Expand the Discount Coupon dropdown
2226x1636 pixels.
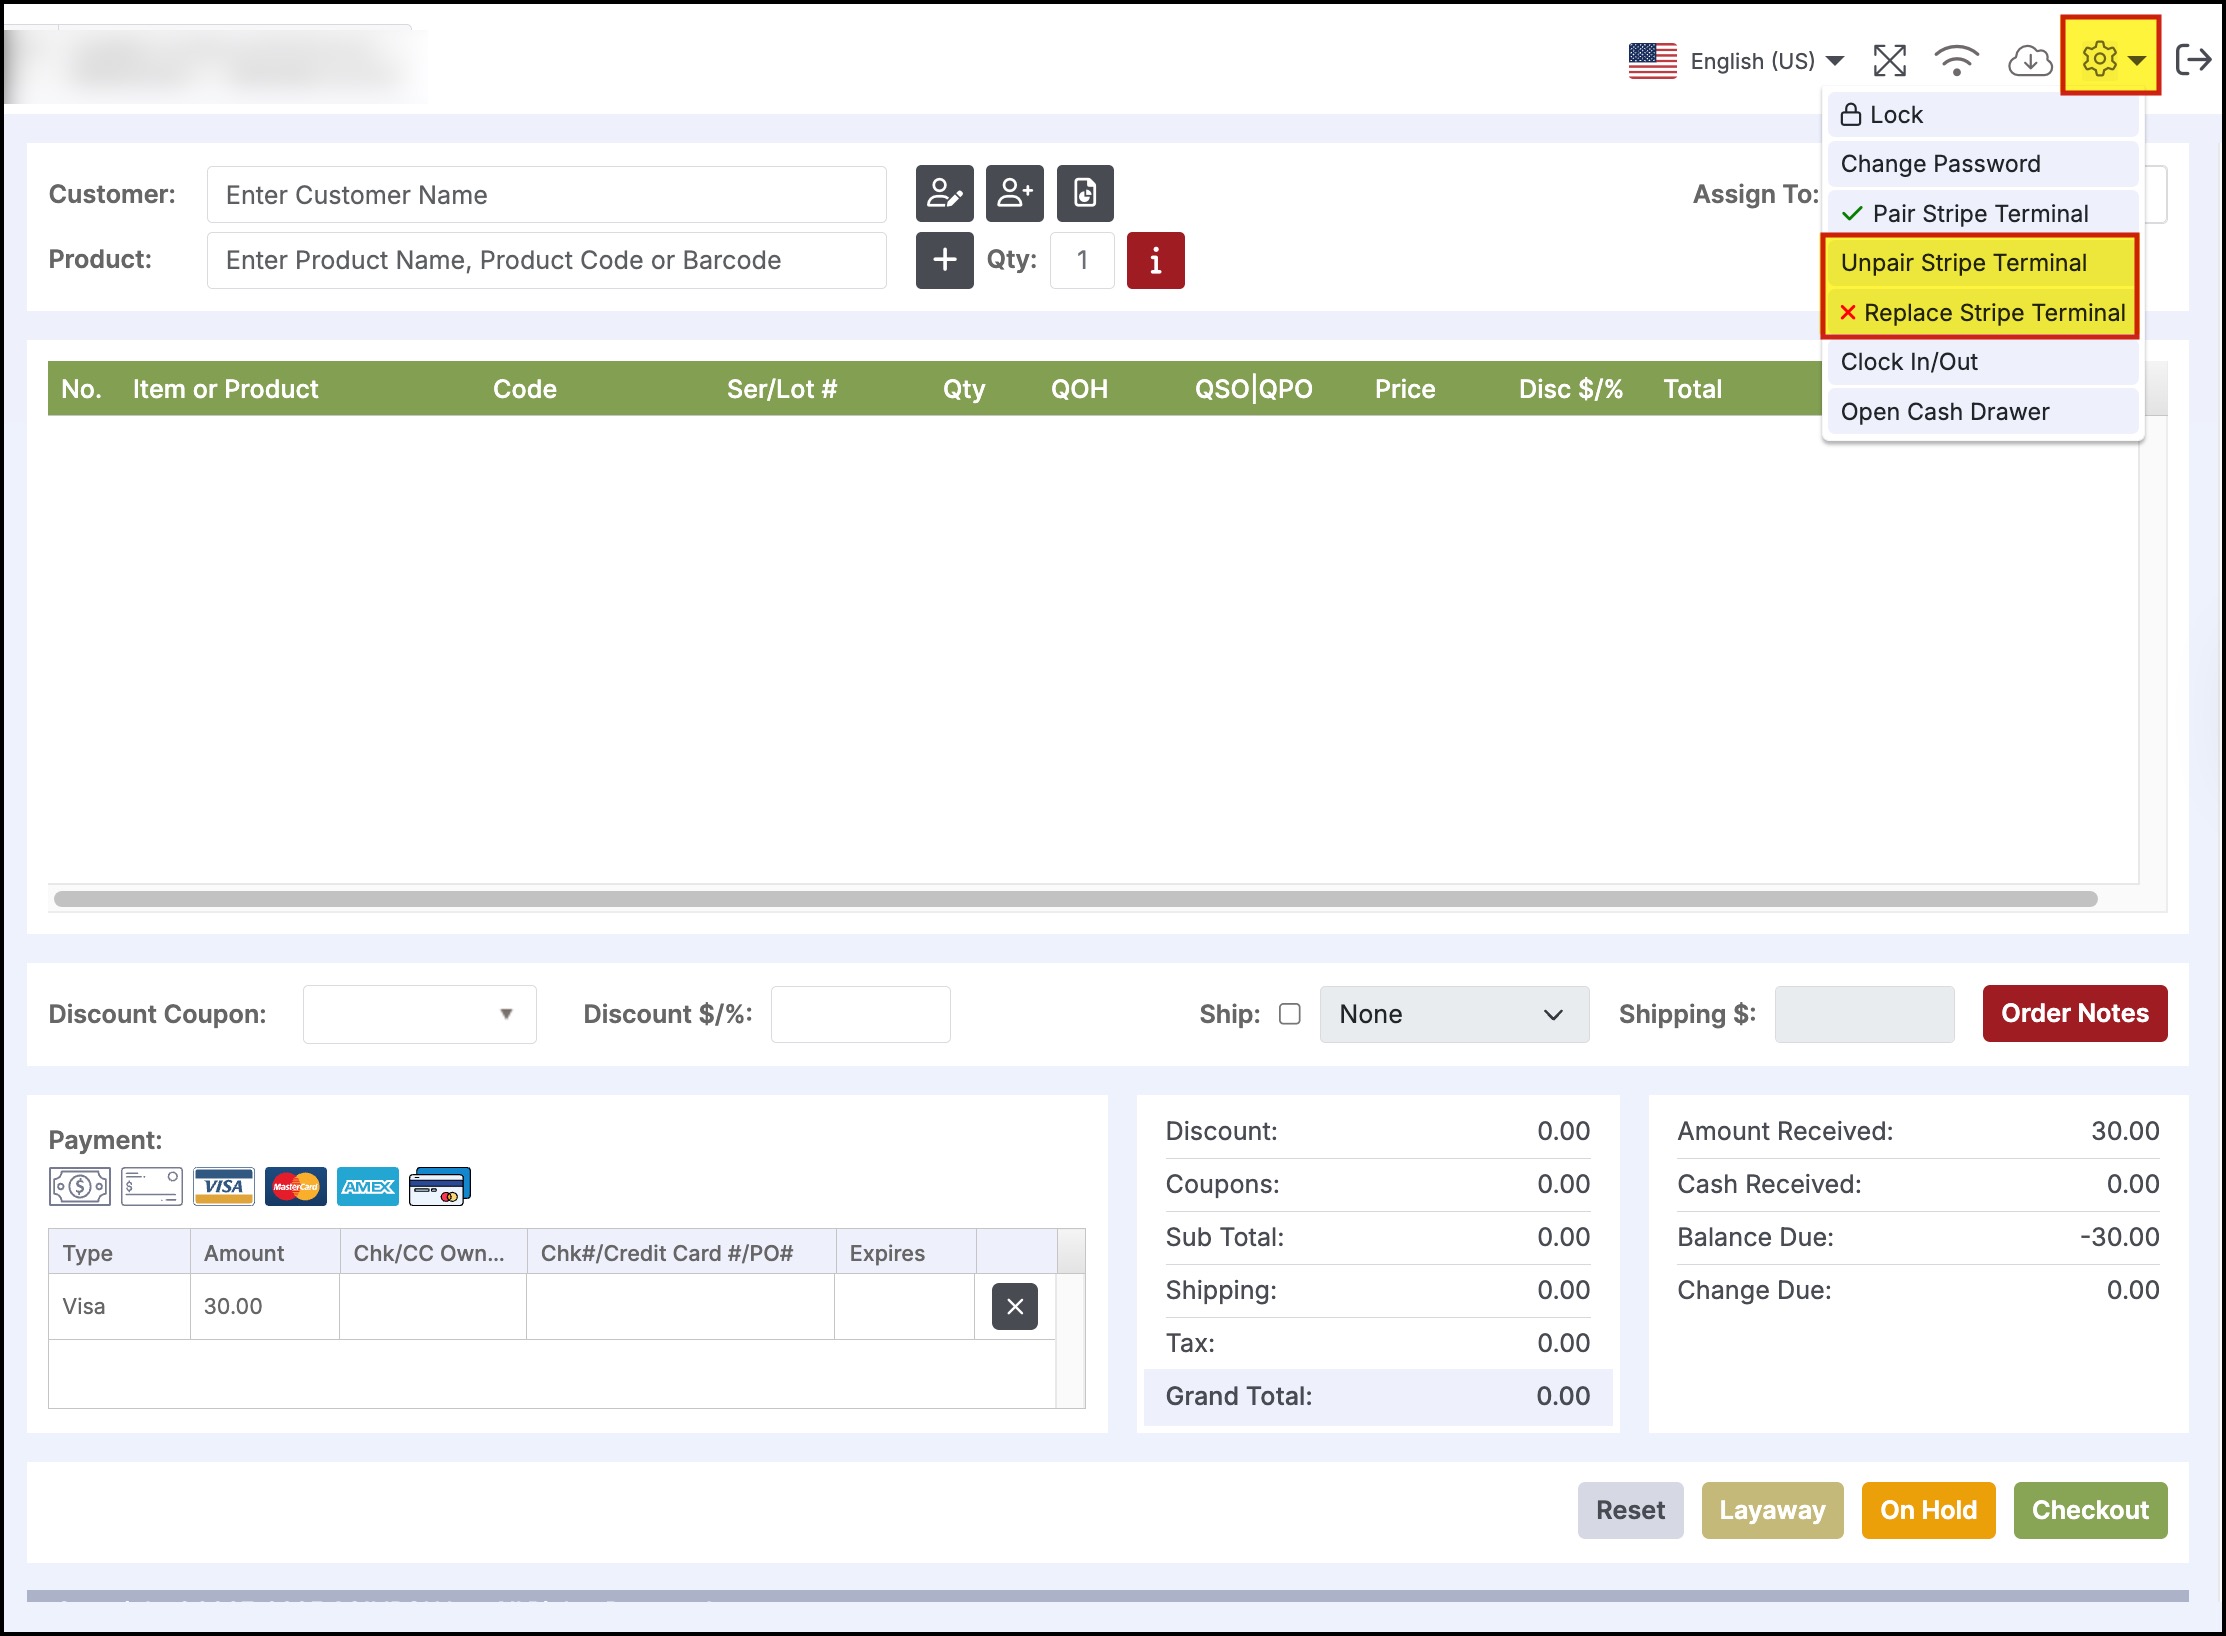(x=419, y=1014)
